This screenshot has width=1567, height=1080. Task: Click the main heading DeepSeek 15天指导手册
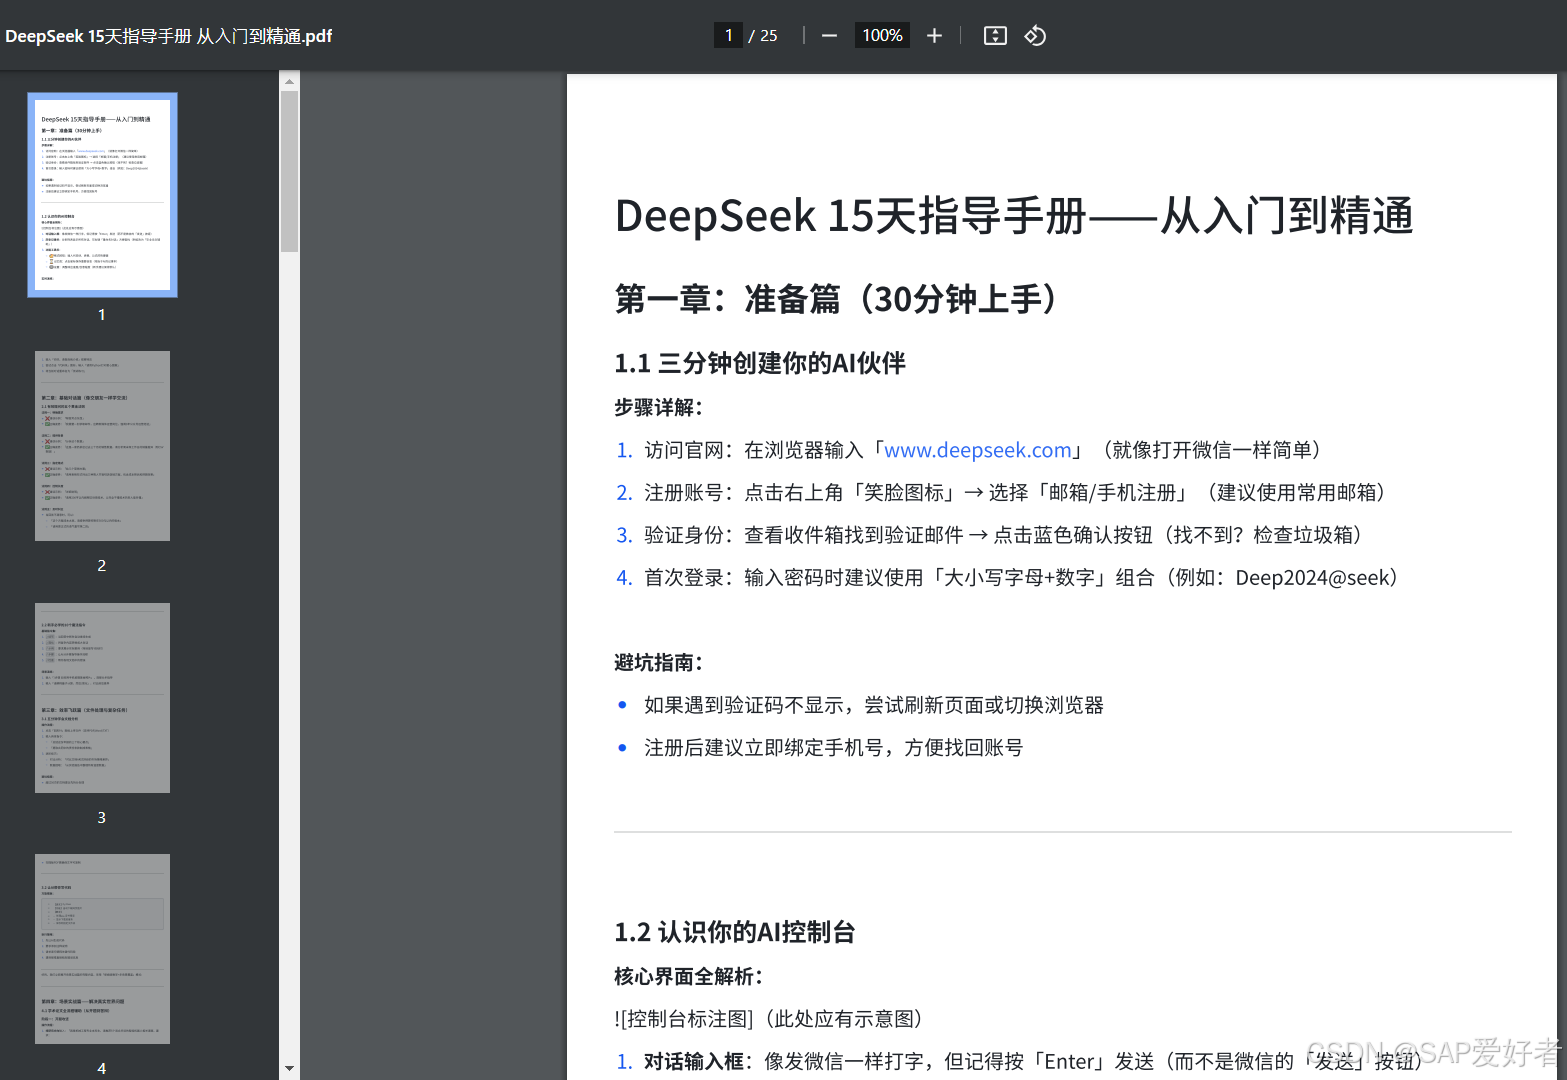1014,216
